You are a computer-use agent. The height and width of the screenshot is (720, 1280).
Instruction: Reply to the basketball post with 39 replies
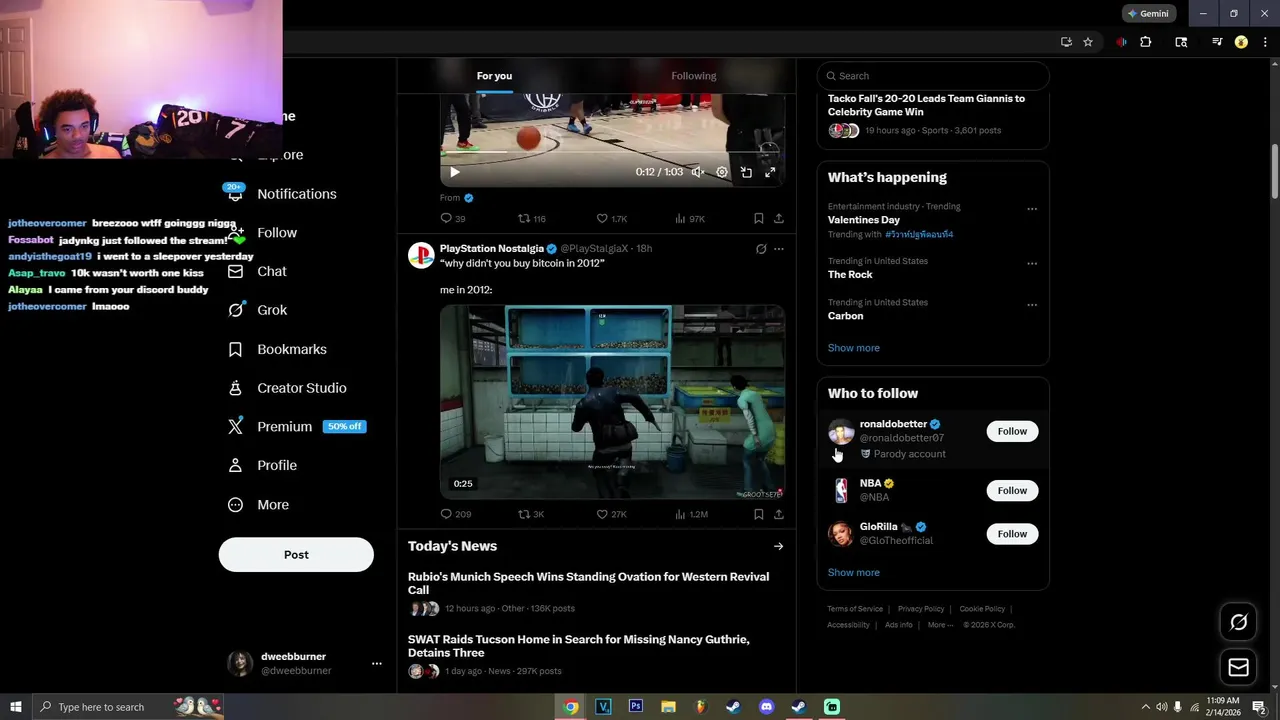[x=453, y=218]
